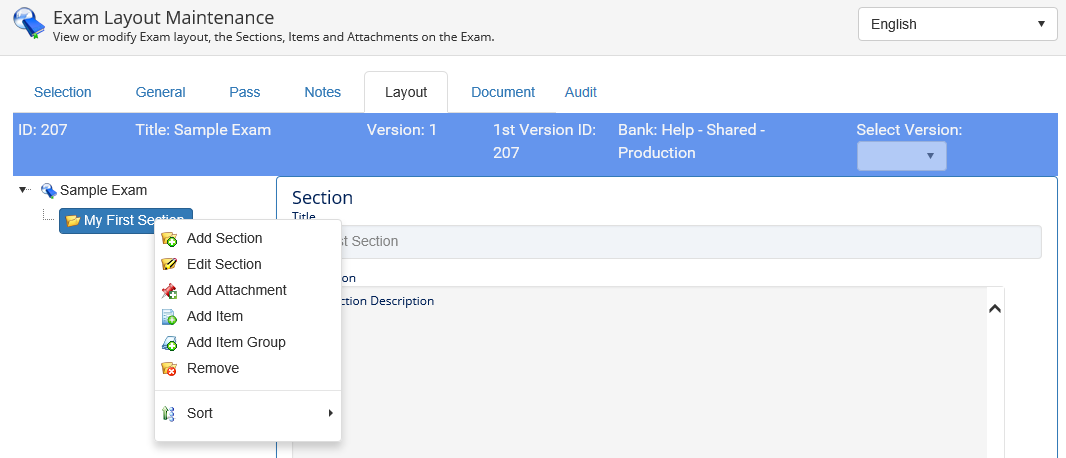Click the Sort icon in context menu
The width and height of the screenshot is (1066, 458).
pos(169,414)
